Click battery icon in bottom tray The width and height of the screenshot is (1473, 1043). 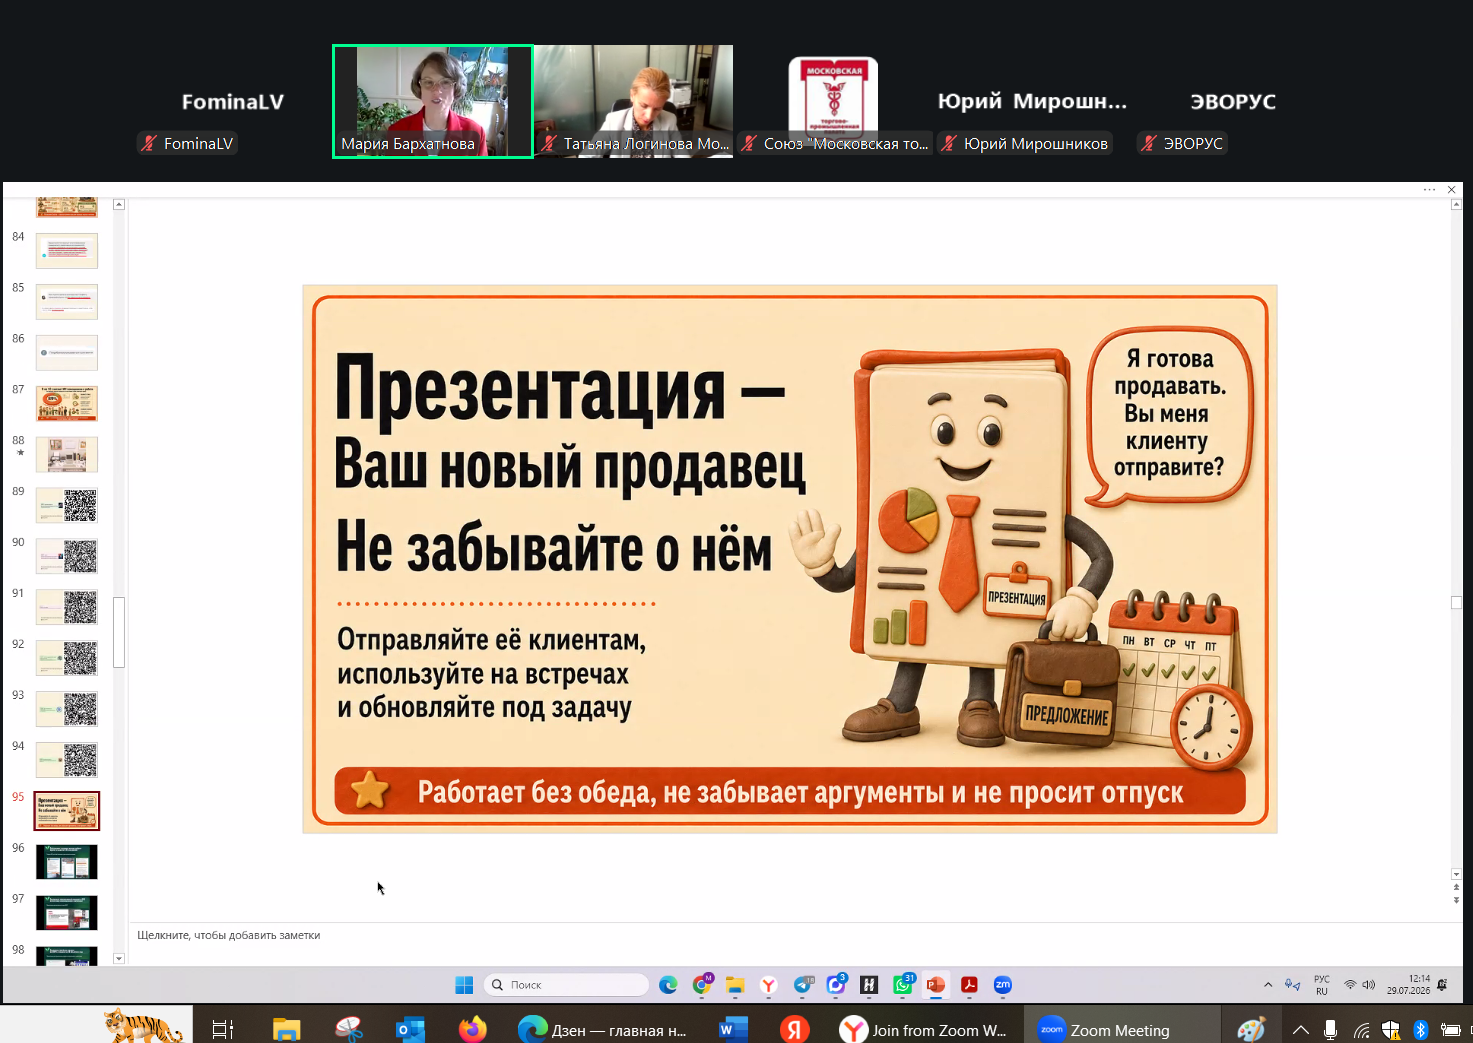click(x=1450, y=1029)
